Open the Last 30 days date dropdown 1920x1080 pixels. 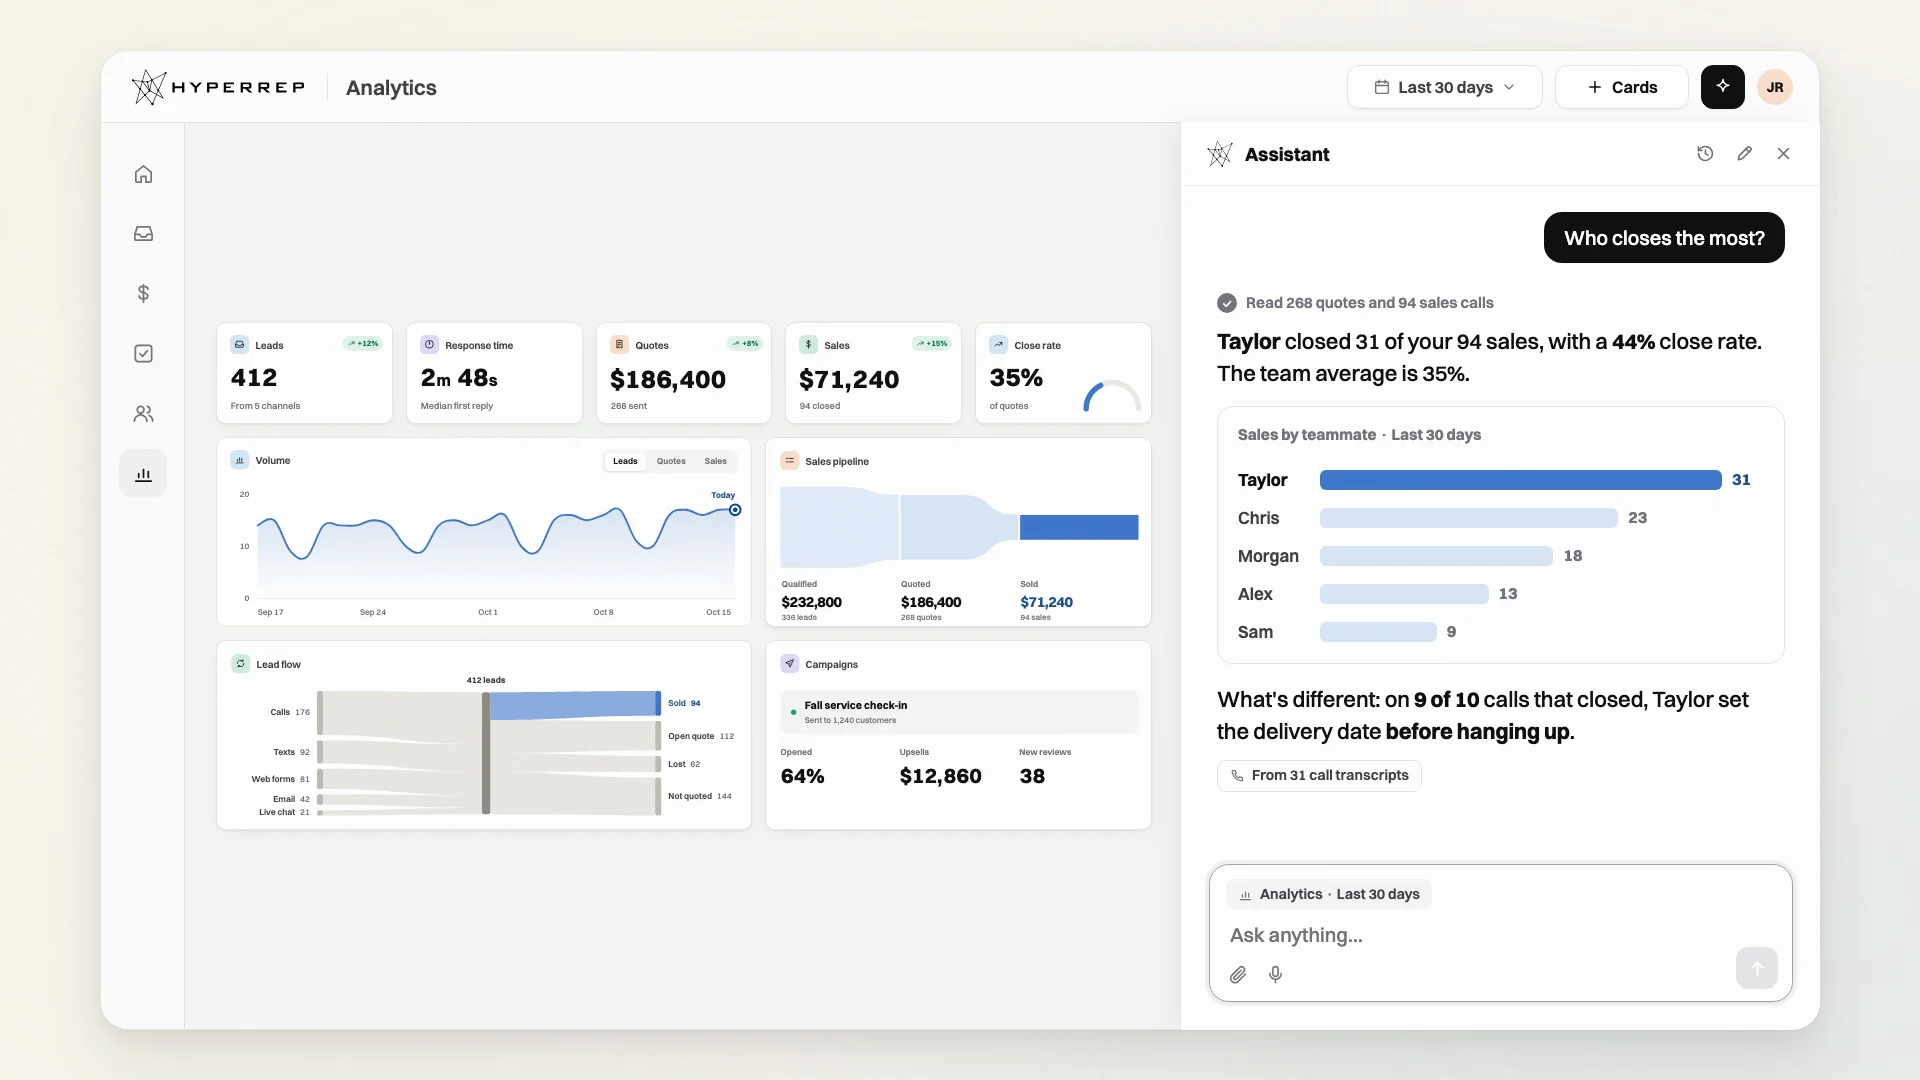click(x=1444, y=87)
